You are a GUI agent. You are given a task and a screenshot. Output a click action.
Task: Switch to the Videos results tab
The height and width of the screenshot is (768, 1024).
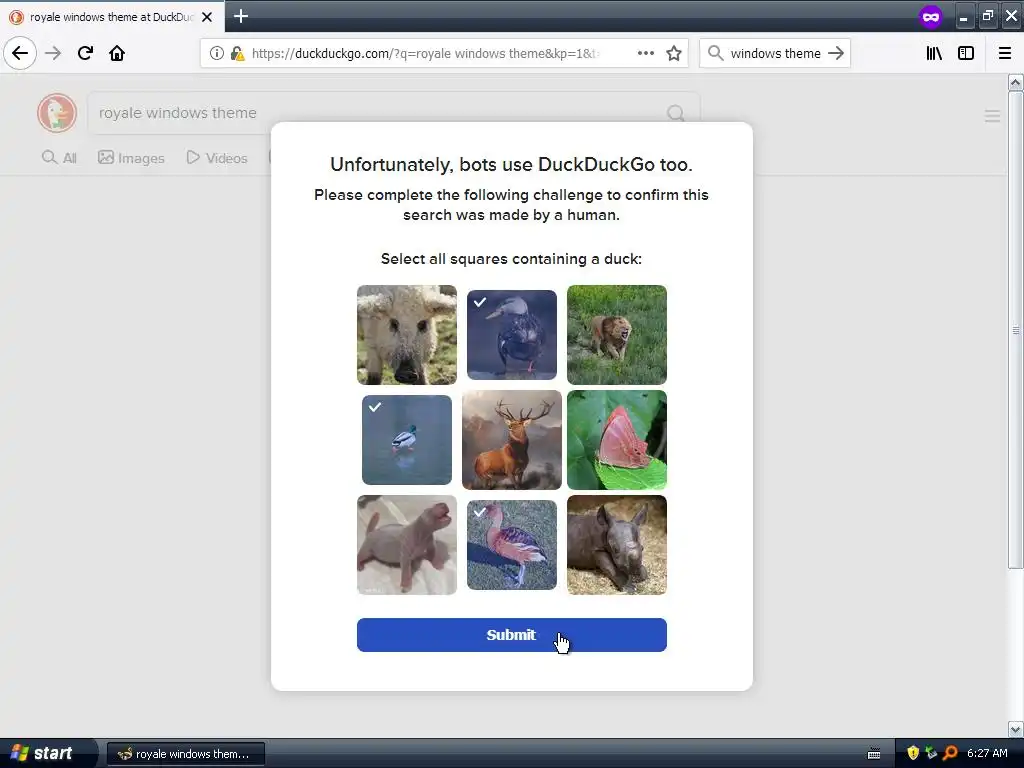[217, 157]
